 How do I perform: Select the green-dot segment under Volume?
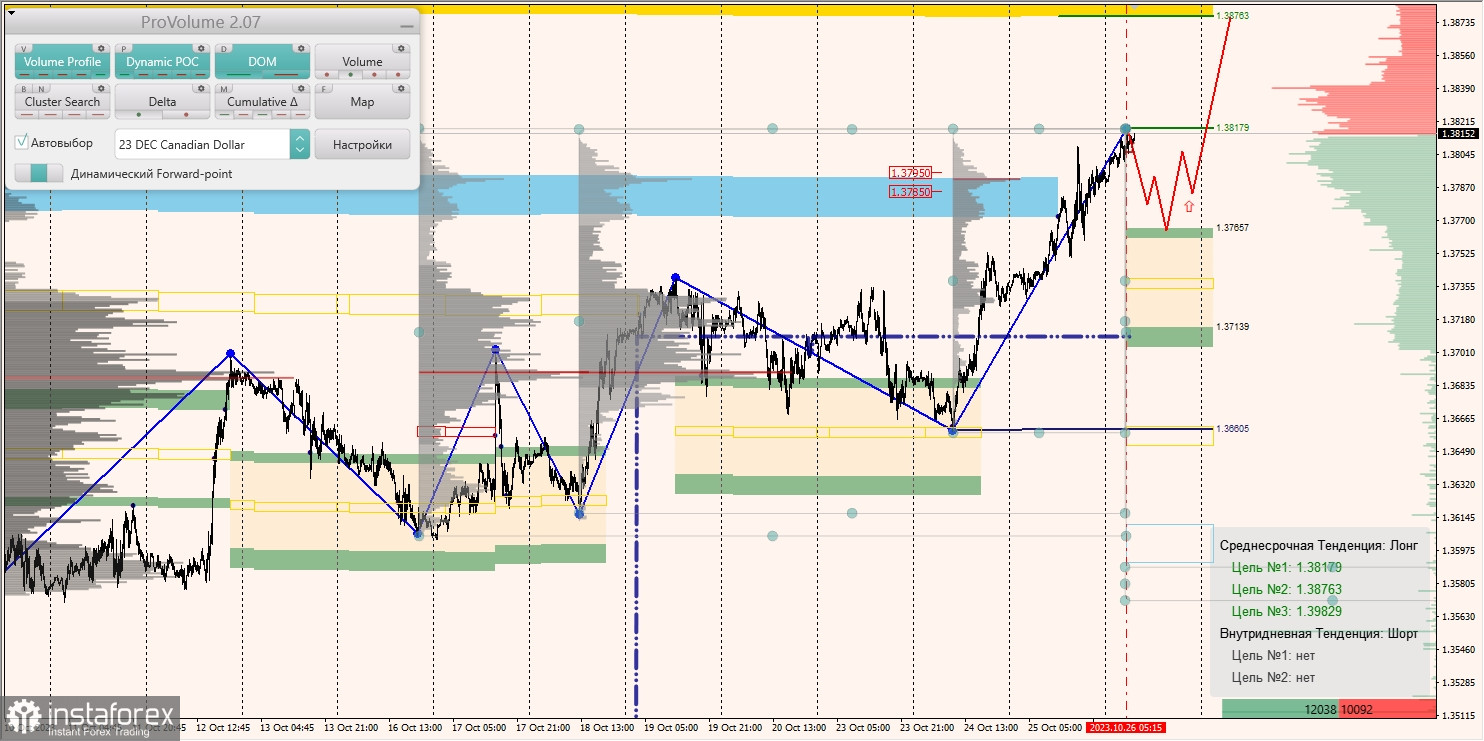[x=351, y=75]
